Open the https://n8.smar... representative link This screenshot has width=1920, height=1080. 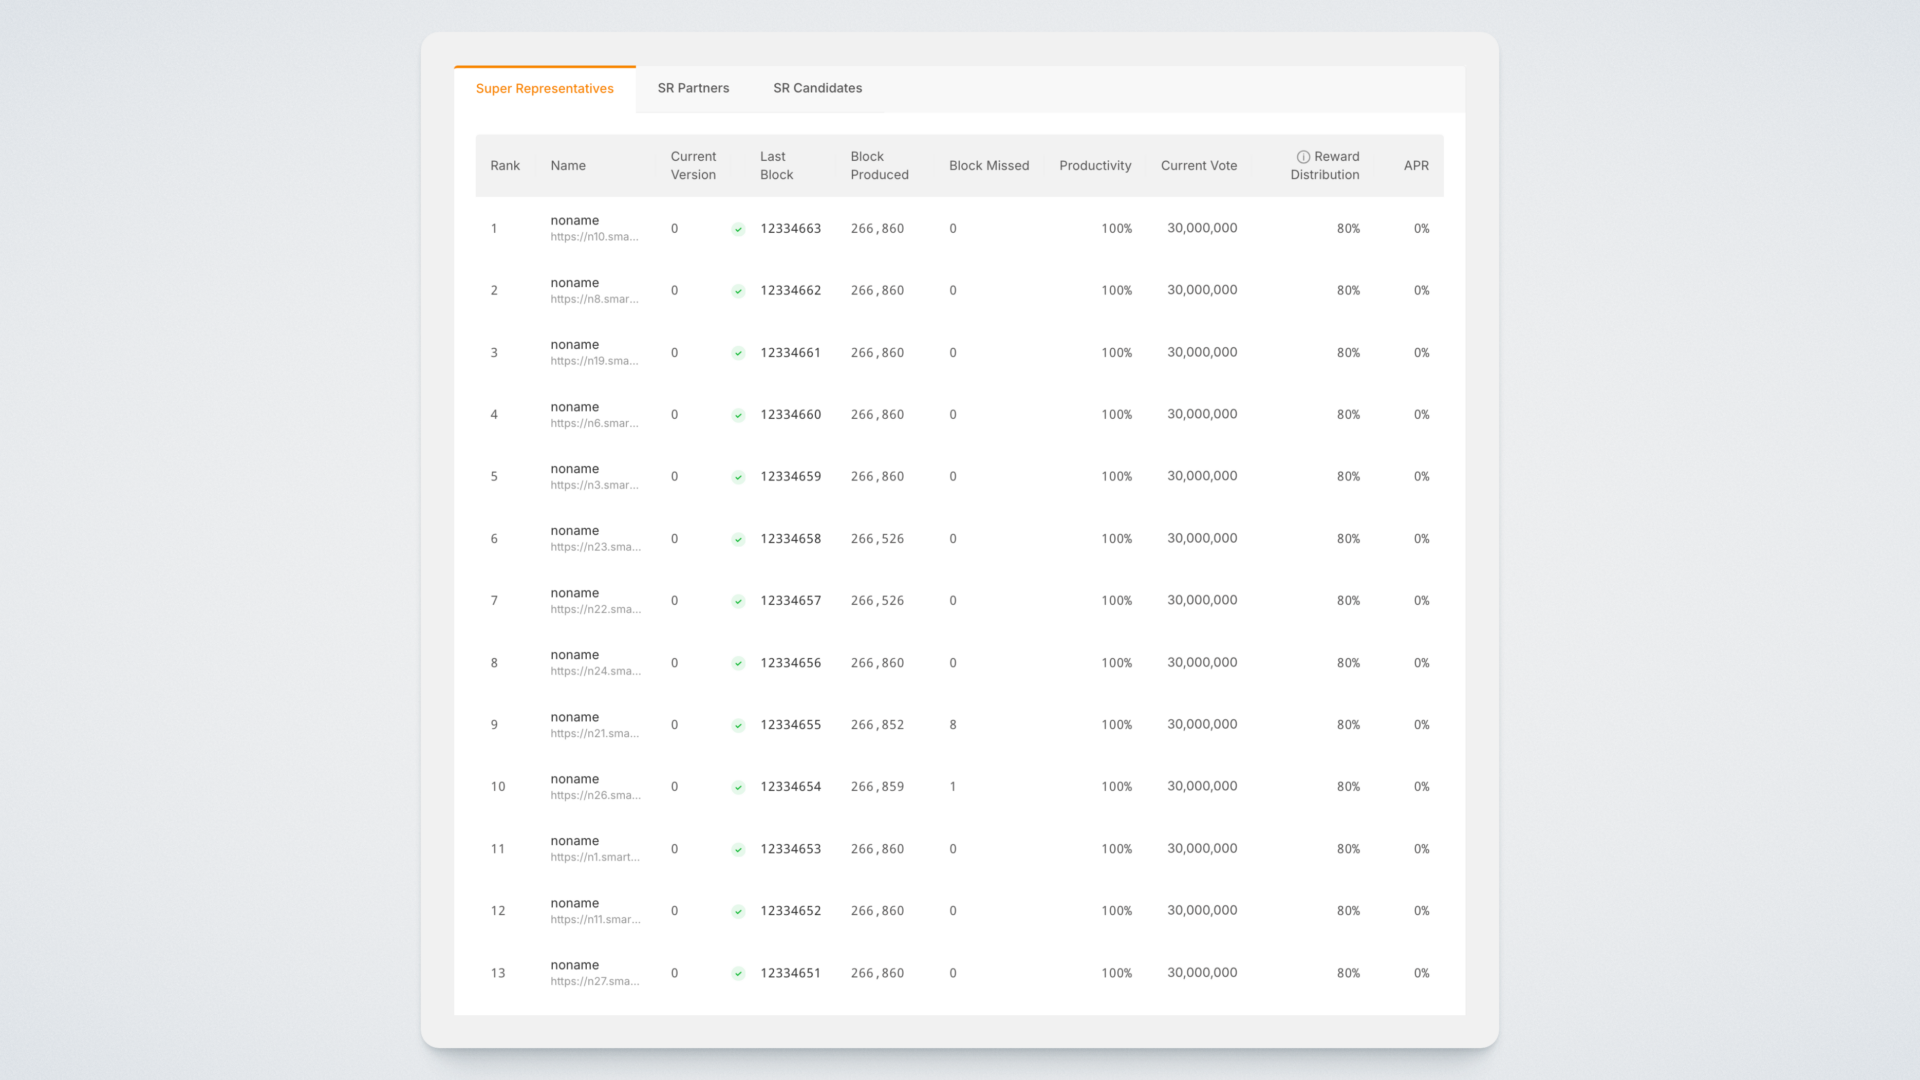coord(594,299)
